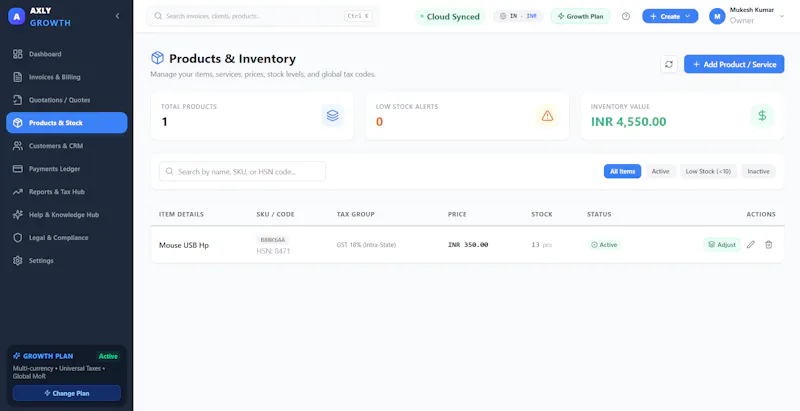800x411 pixels.
Task: Filter by the Active tab
Action: point(660,171)
